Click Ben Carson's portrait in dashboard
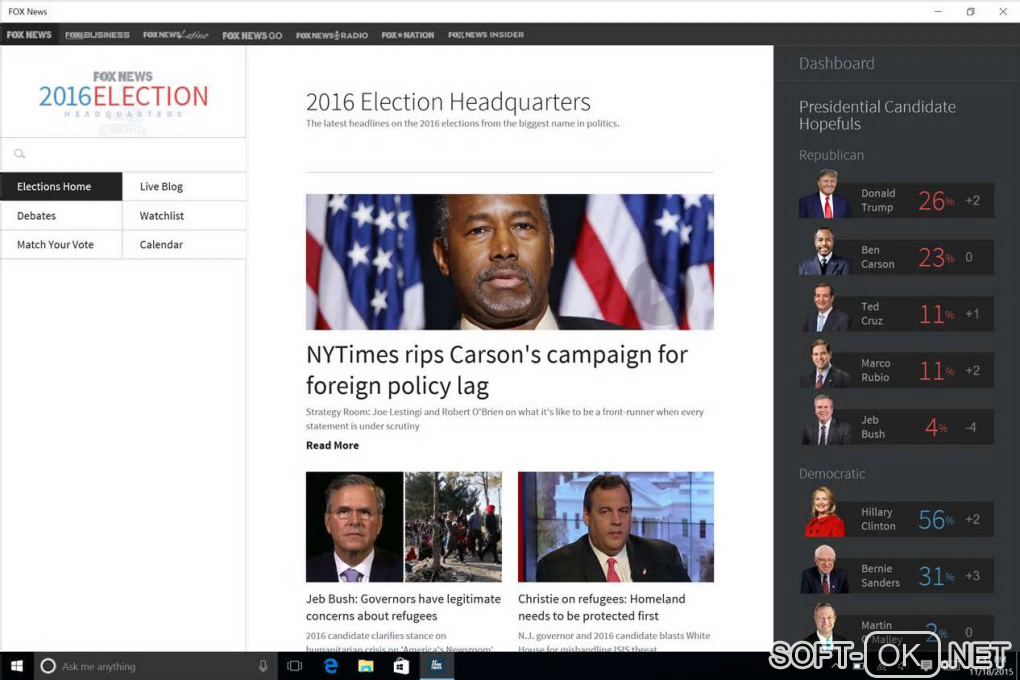Image resolution: width=1020 pixels, height=680 pixels. tap(825, 251)
